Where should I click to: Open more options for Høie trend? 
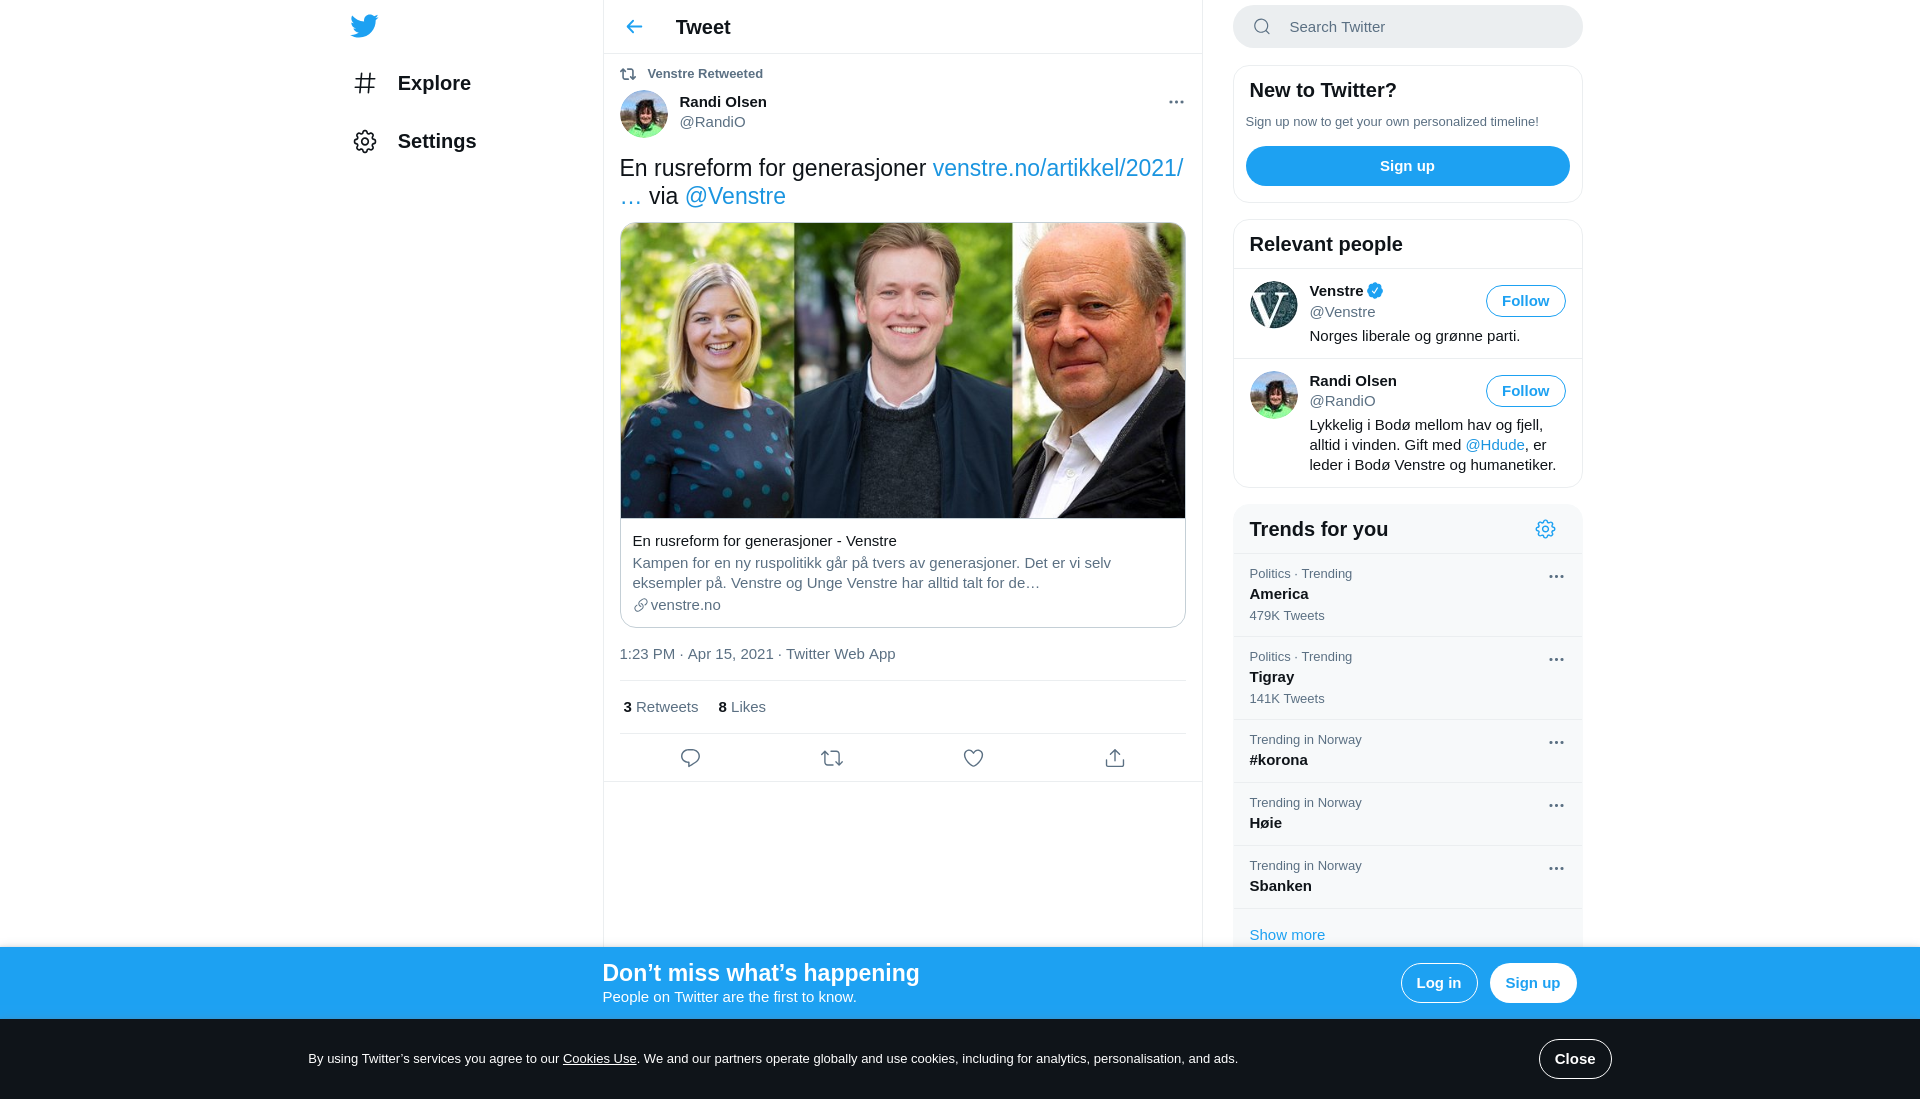1556,806
